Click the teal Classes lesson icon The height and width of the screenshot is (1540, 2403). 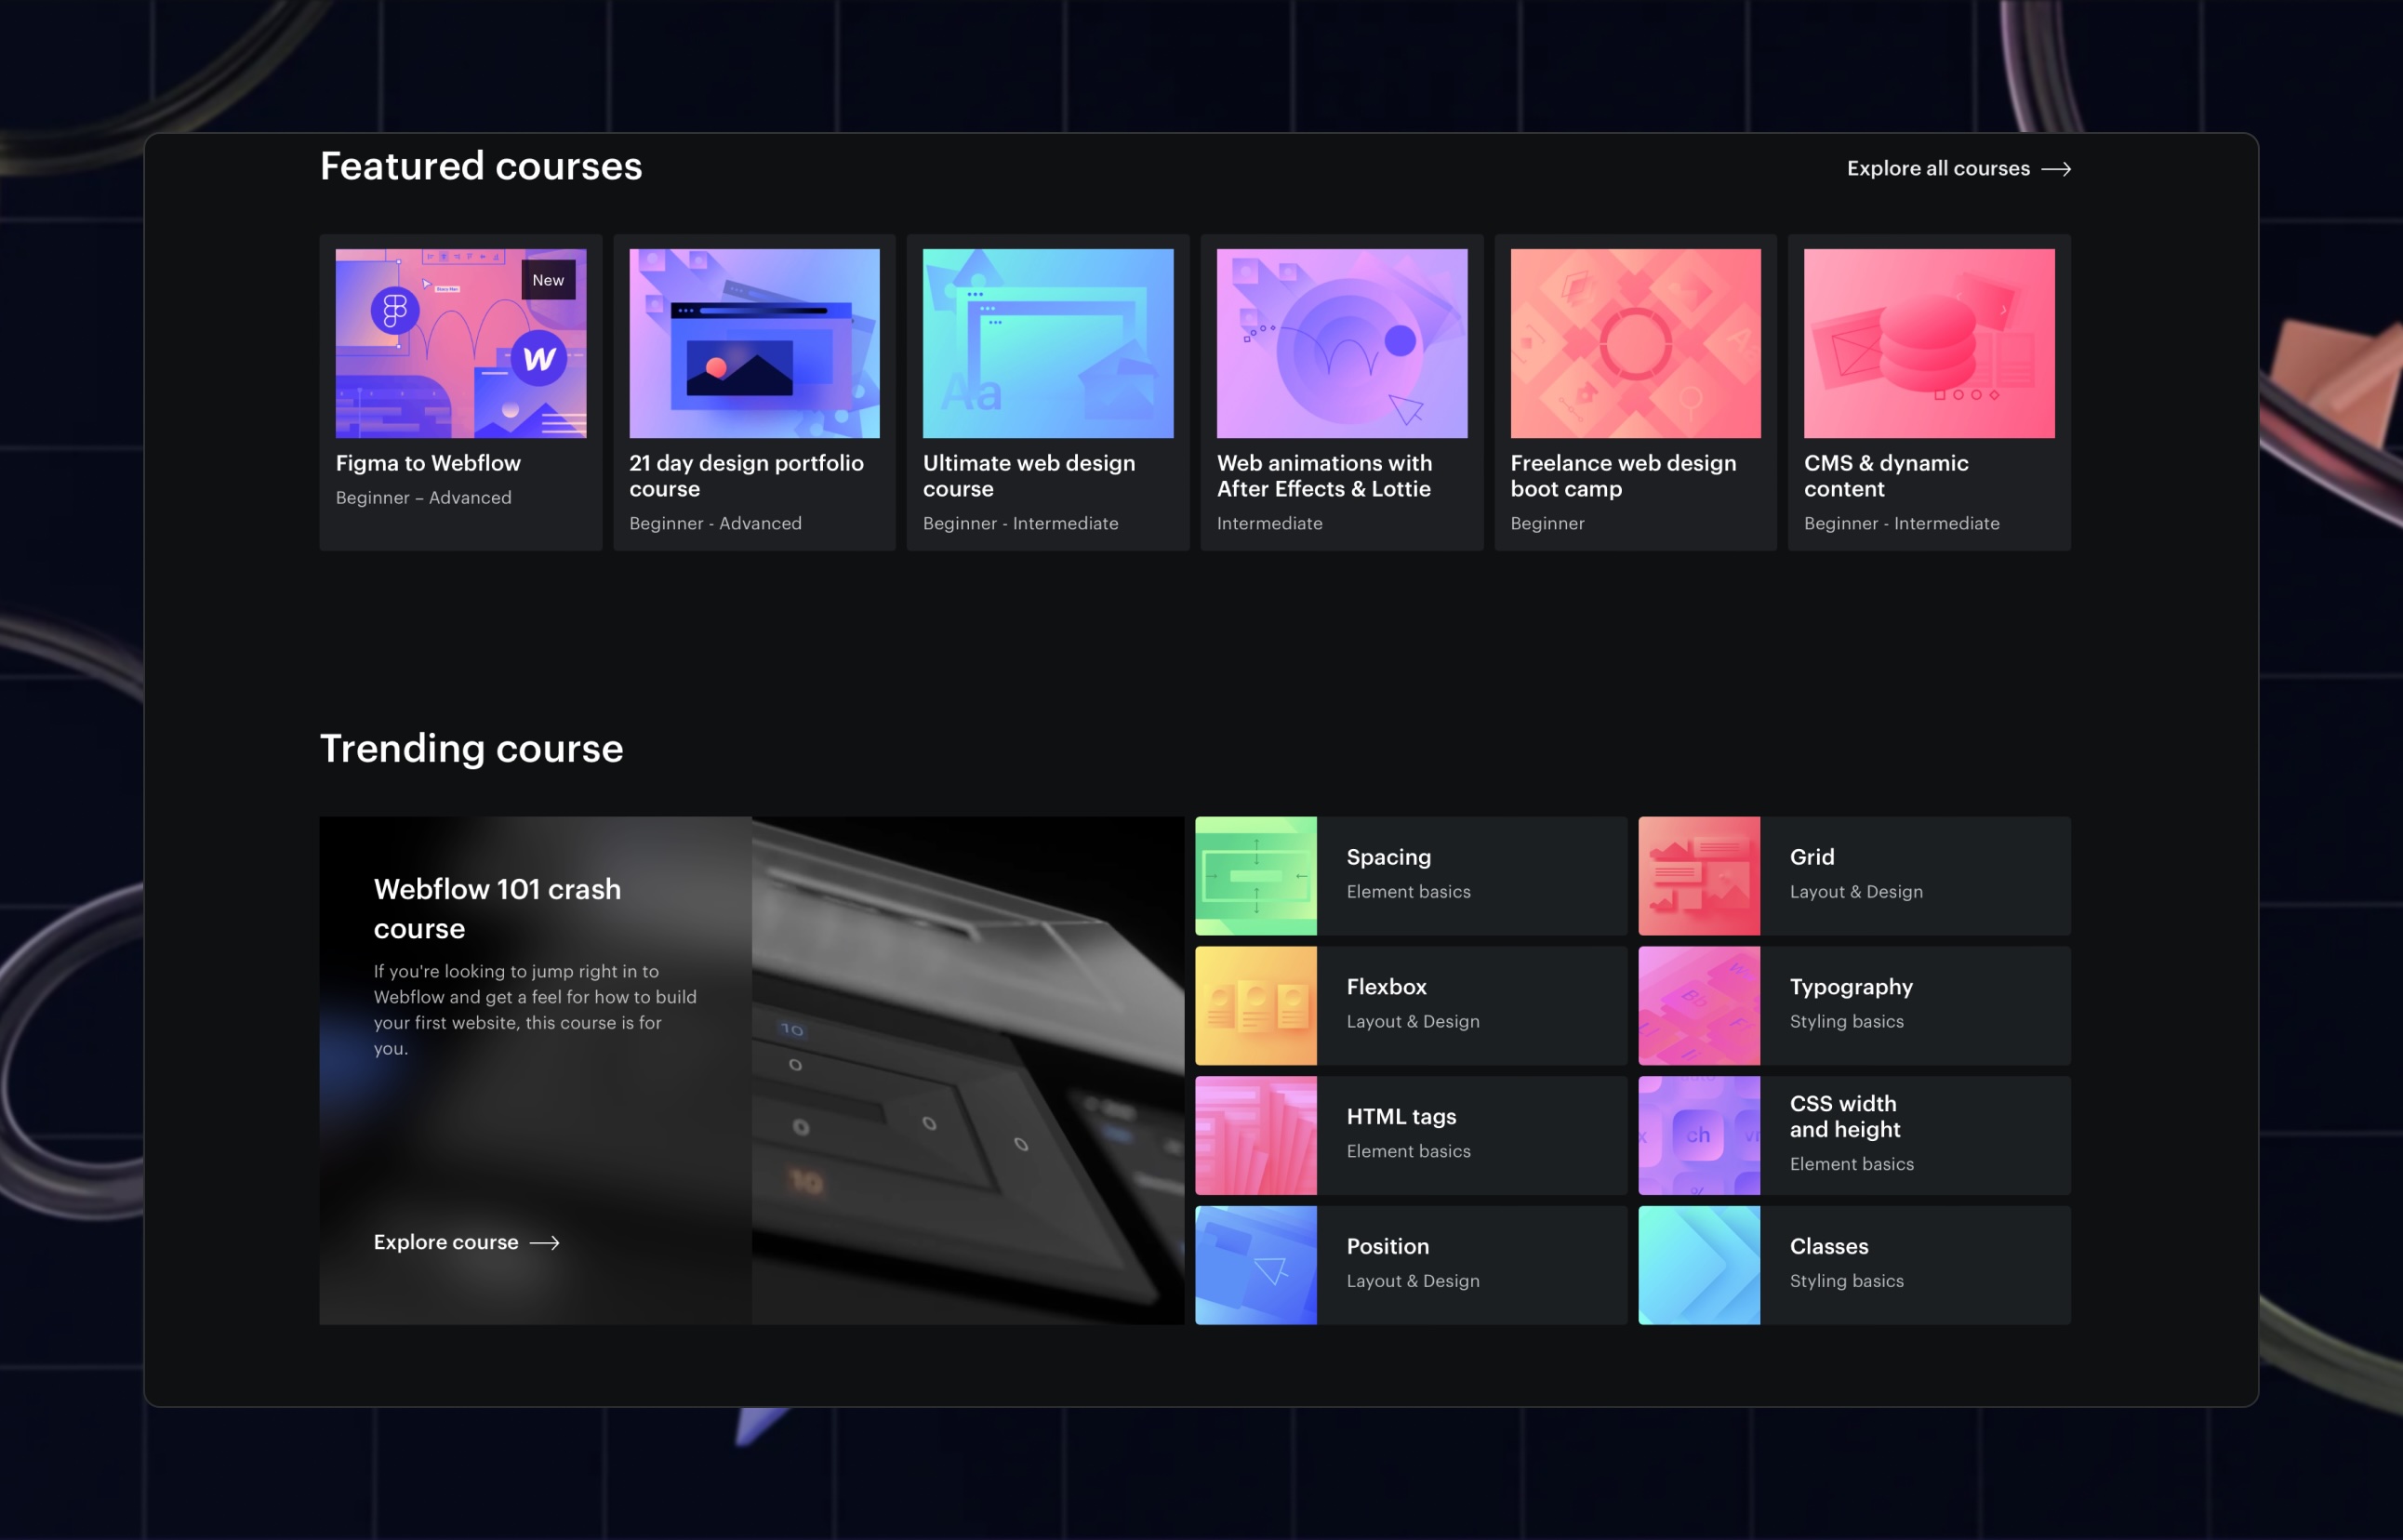coord(1699,1264)
